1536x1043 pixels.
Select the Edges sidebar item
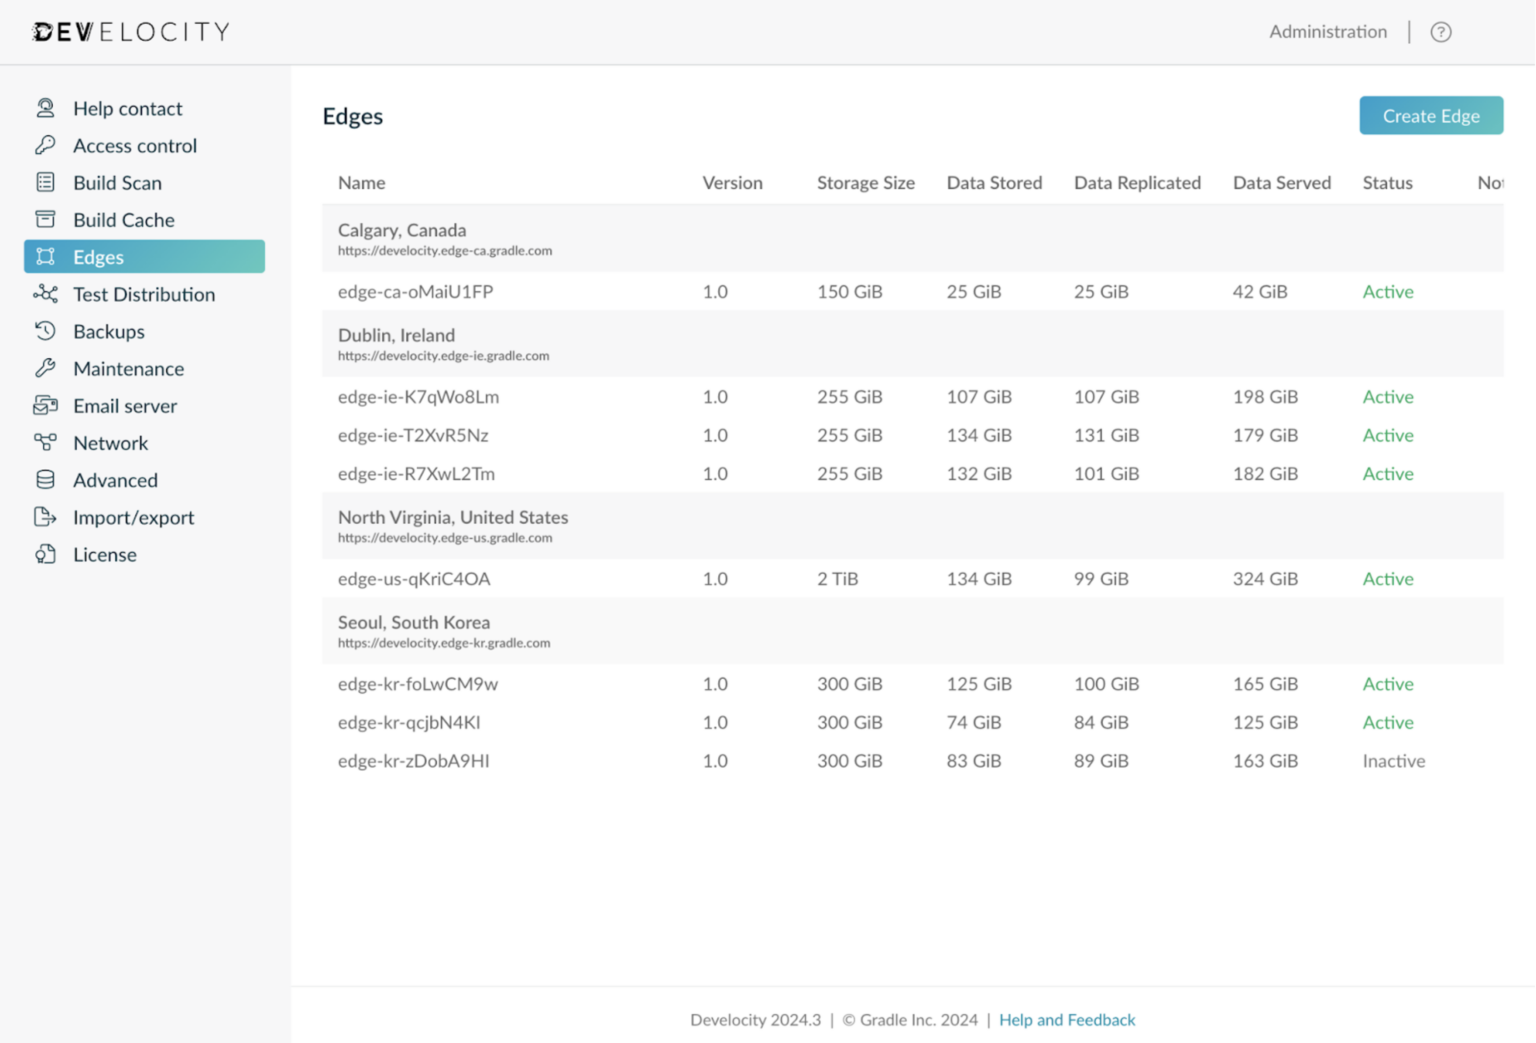[144, 257]
